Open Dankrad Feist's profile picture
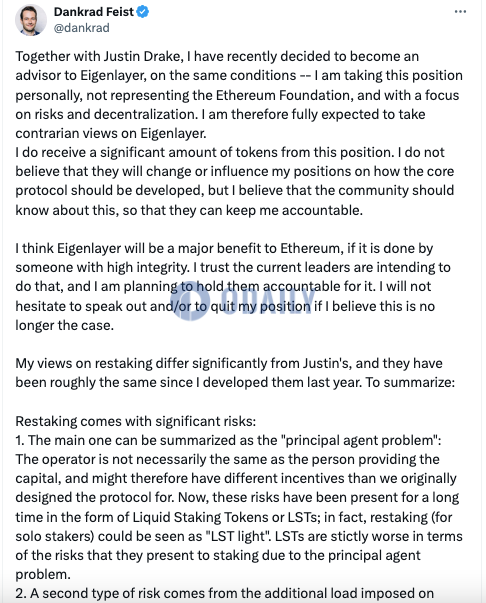This screenshot has width=486, height=603. tap(31, 19)
